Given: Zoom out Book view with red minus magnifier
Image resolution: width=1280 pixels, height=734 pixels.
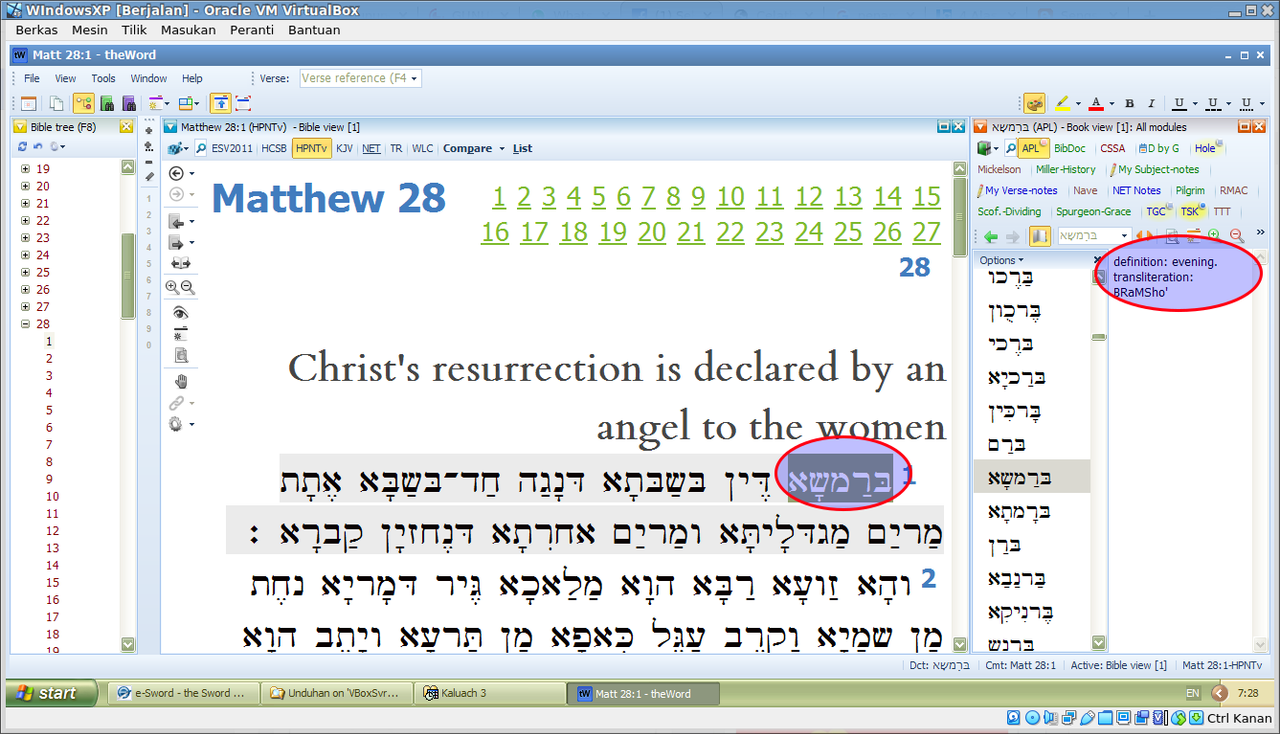Looking at the screenshot, I should [x=1236, y=235].
